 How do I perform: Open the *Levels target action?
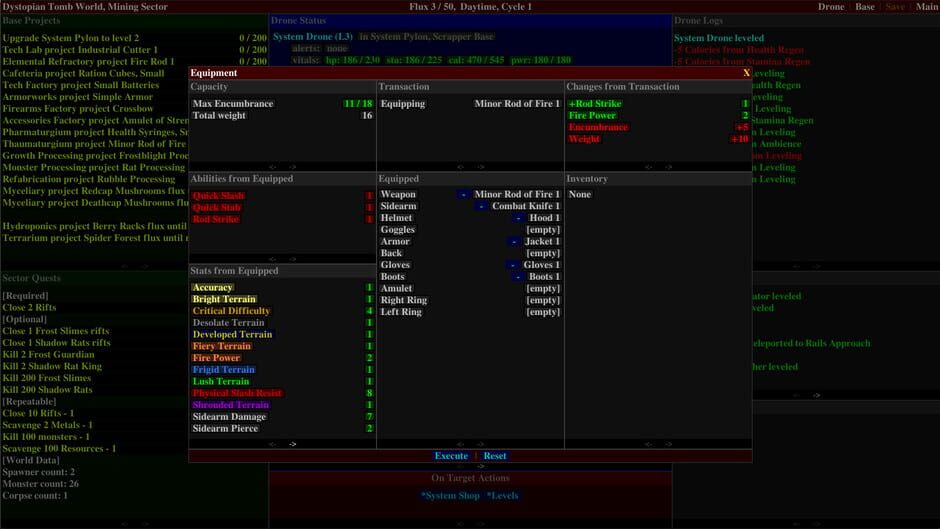[502, 495]
